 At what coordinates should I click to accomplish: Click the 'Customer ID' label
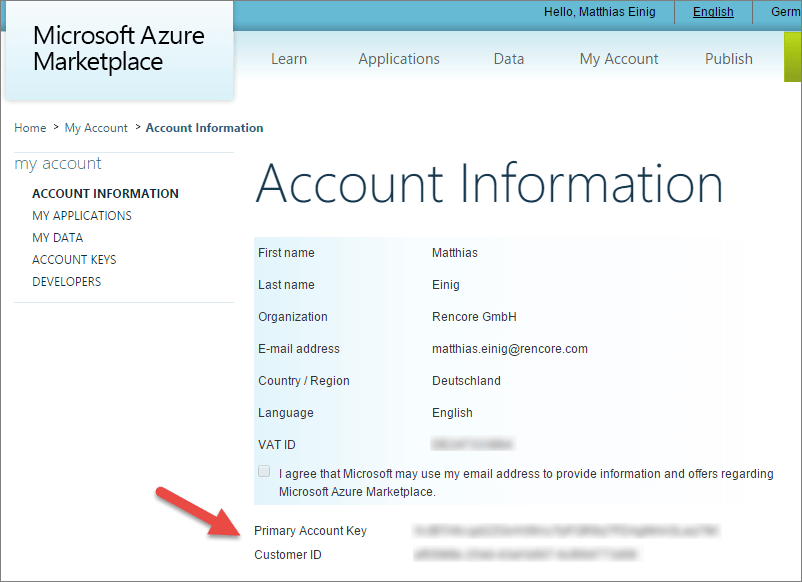(x=288, y=555)
